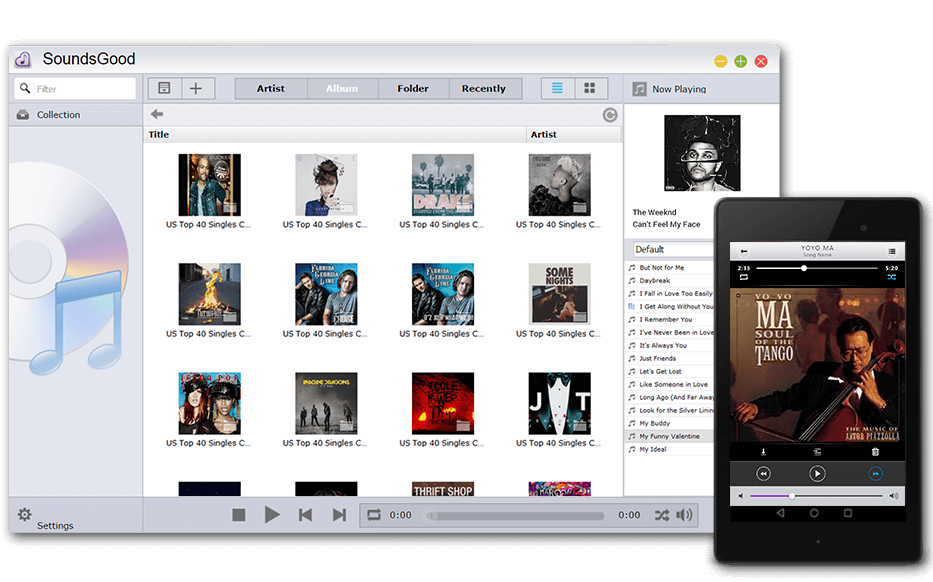
Task: Open the Drake album thumbnail
Action: 443,185
